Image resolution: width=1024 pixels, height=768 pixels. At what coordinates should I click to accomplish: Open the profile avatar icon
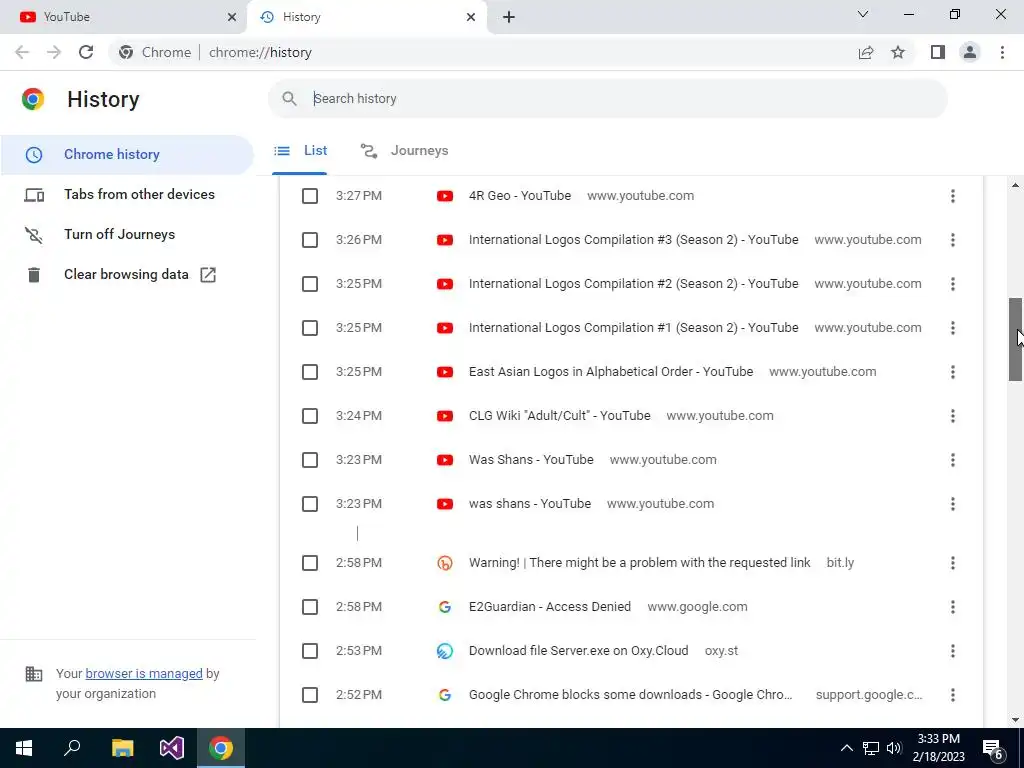coord(970,52)
